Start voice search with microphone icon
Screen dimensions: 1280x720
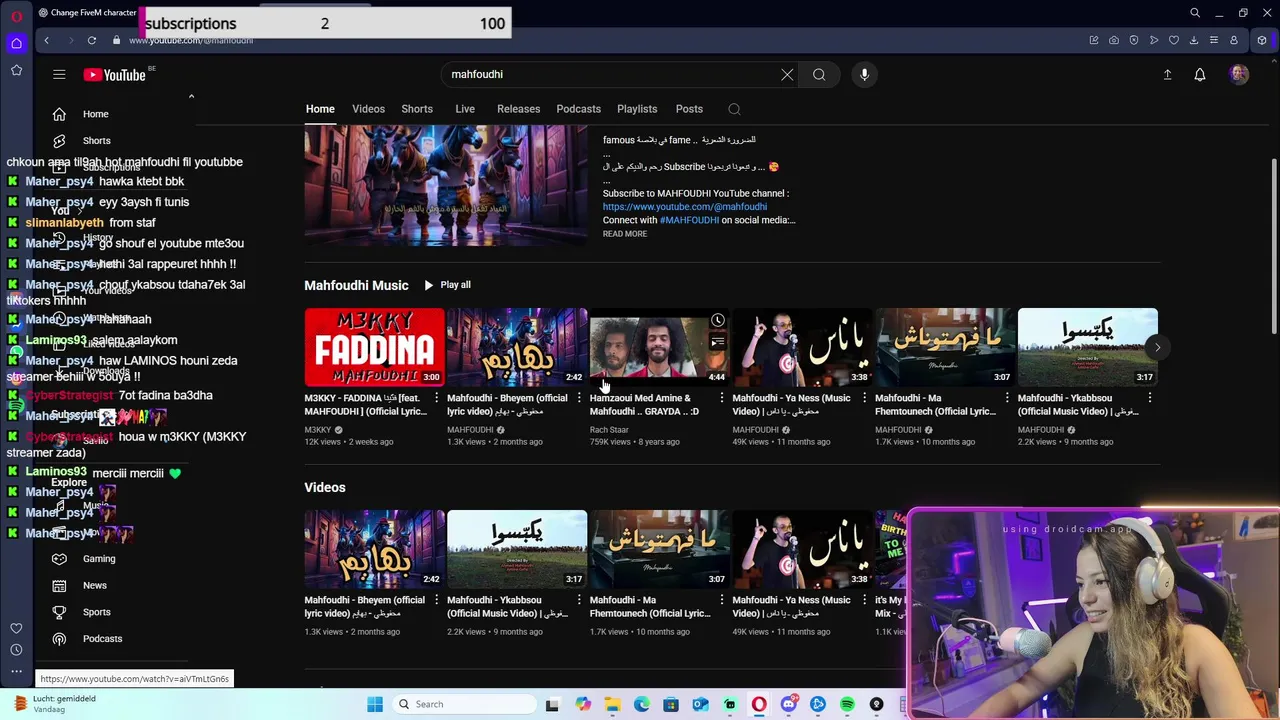(x=865, y=74)
